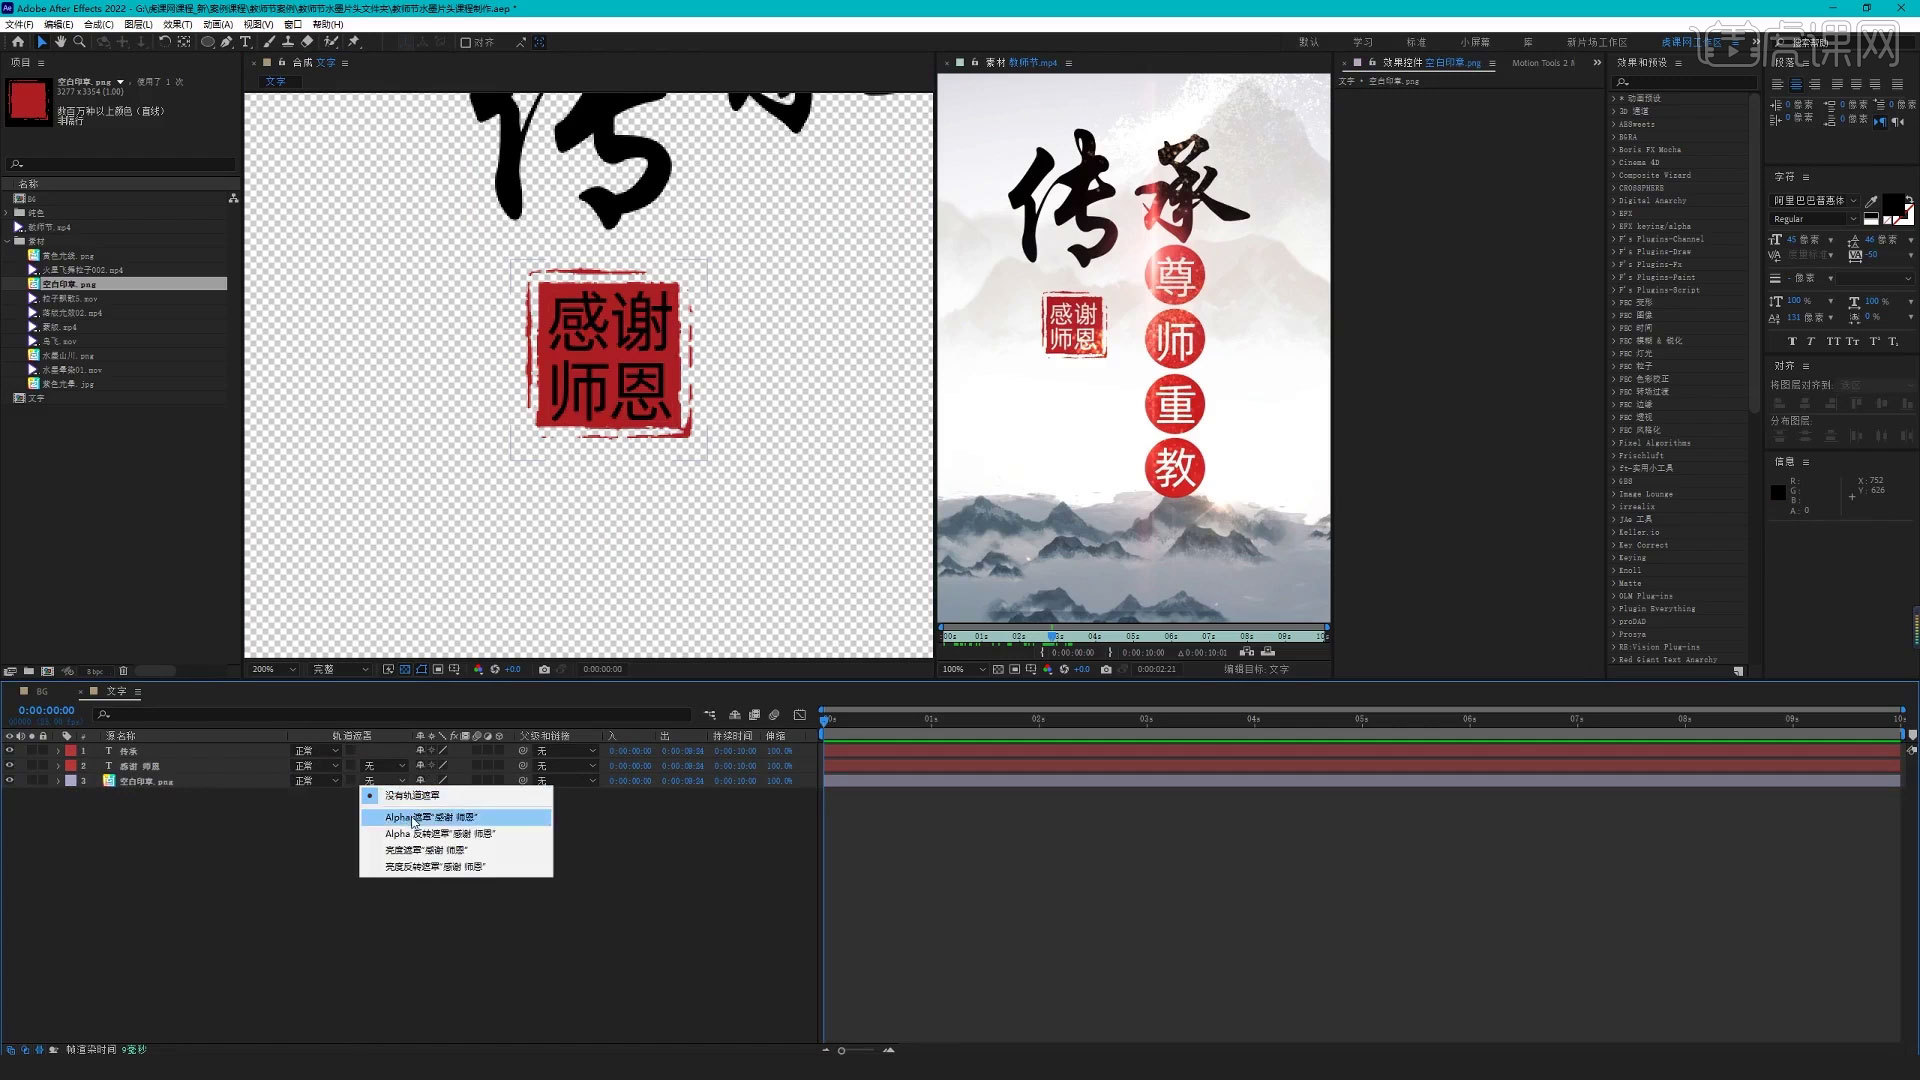
Task: Switch to 小屏幕 workspace
Action: pos(1475,42)
